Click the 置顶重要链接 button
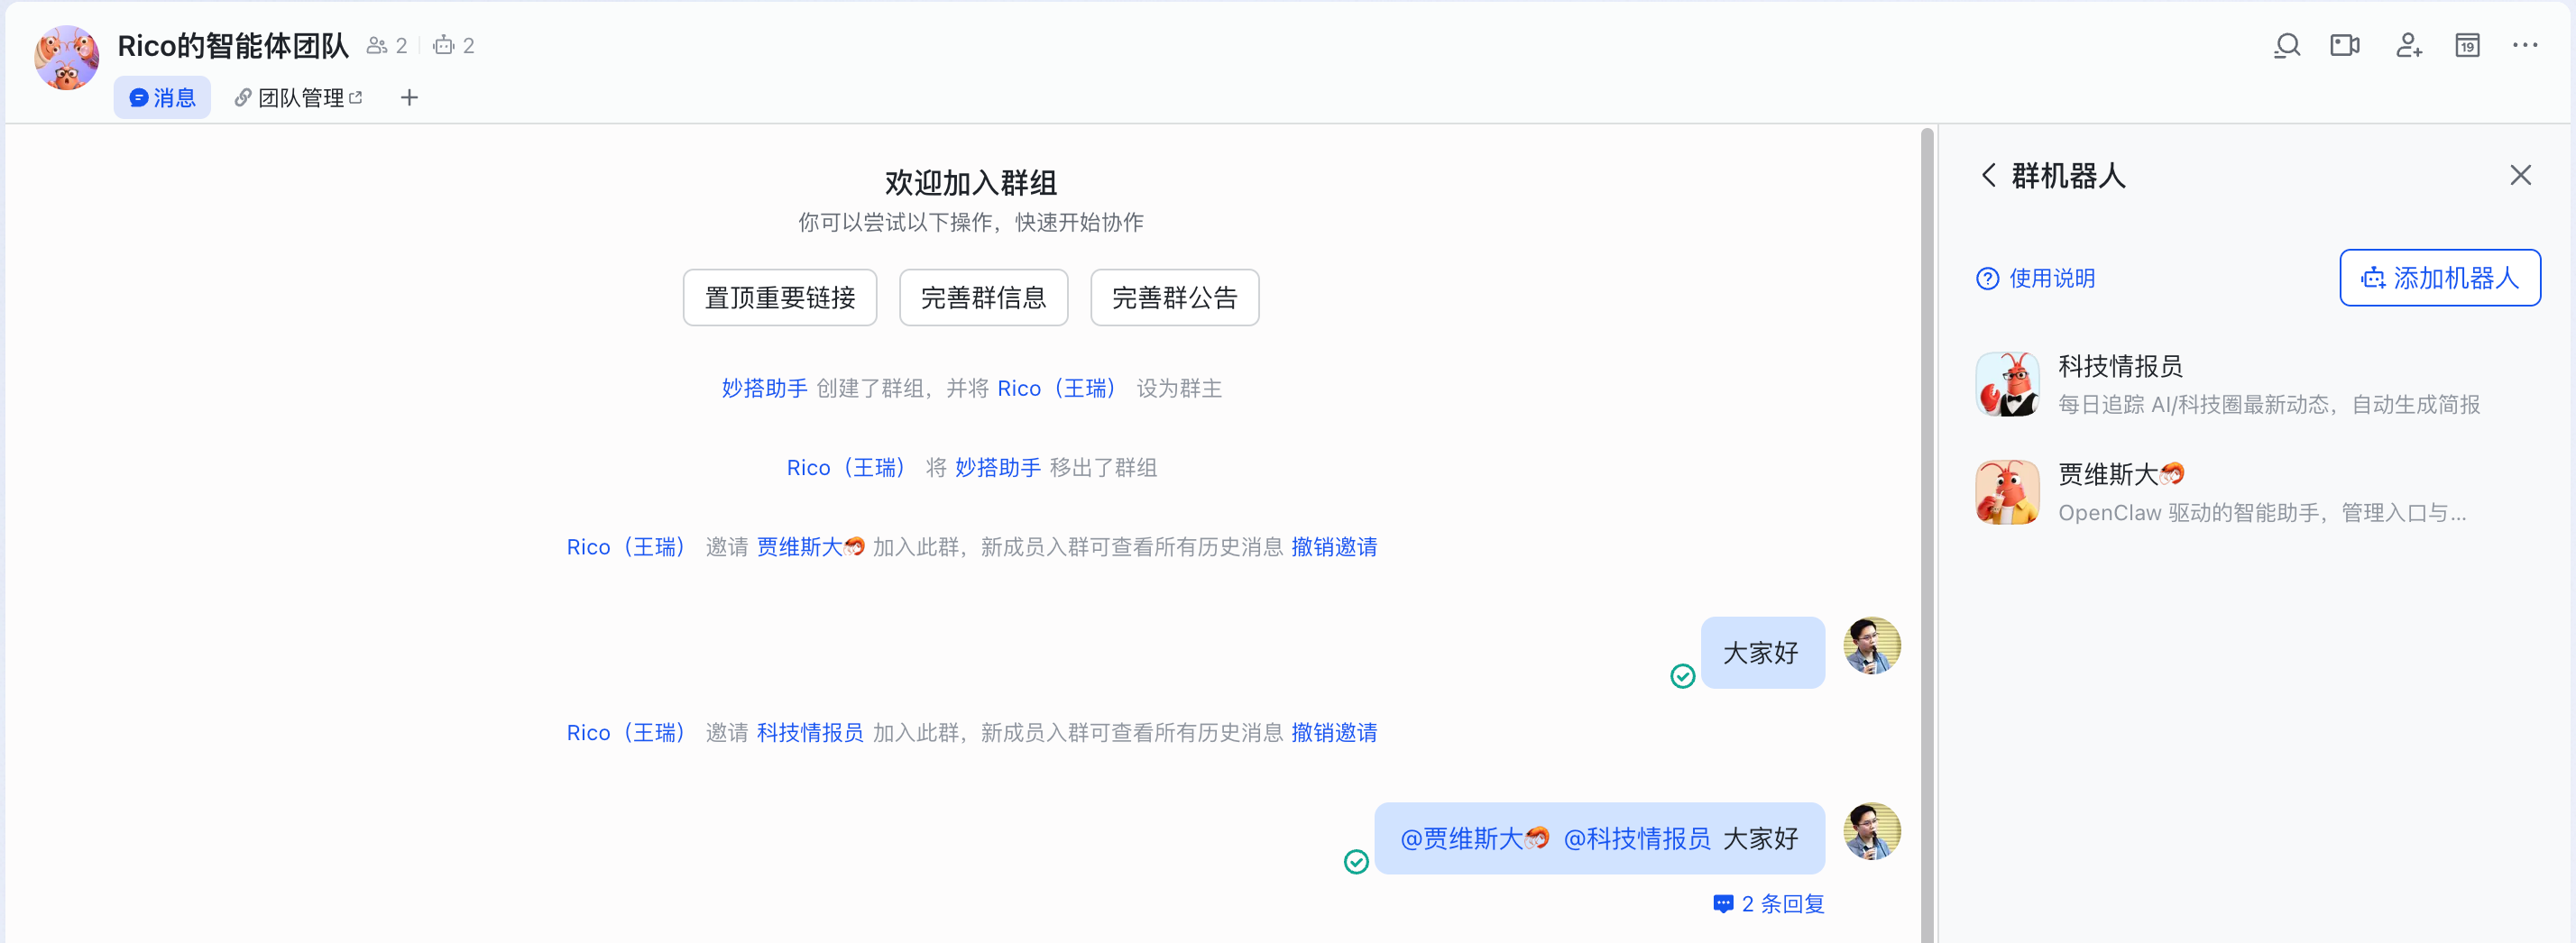The width and height of the screenshot is (2576, 943). tap(779, 298)
